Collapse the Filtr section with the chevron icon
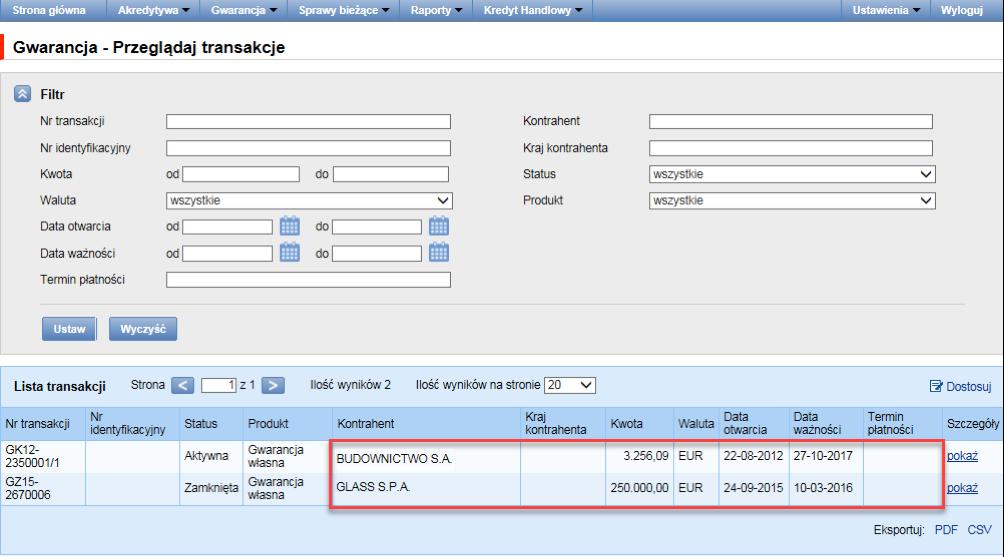Screen dimensions: 1004x557 [x=22, y=94]
